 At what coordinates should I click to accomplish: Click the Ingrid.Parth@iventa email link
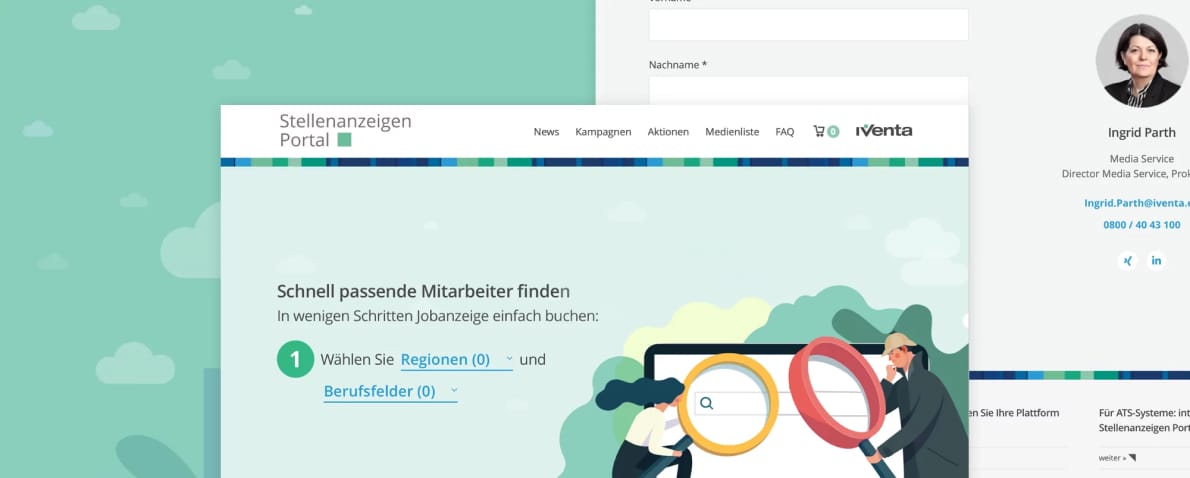(1136, 202)
